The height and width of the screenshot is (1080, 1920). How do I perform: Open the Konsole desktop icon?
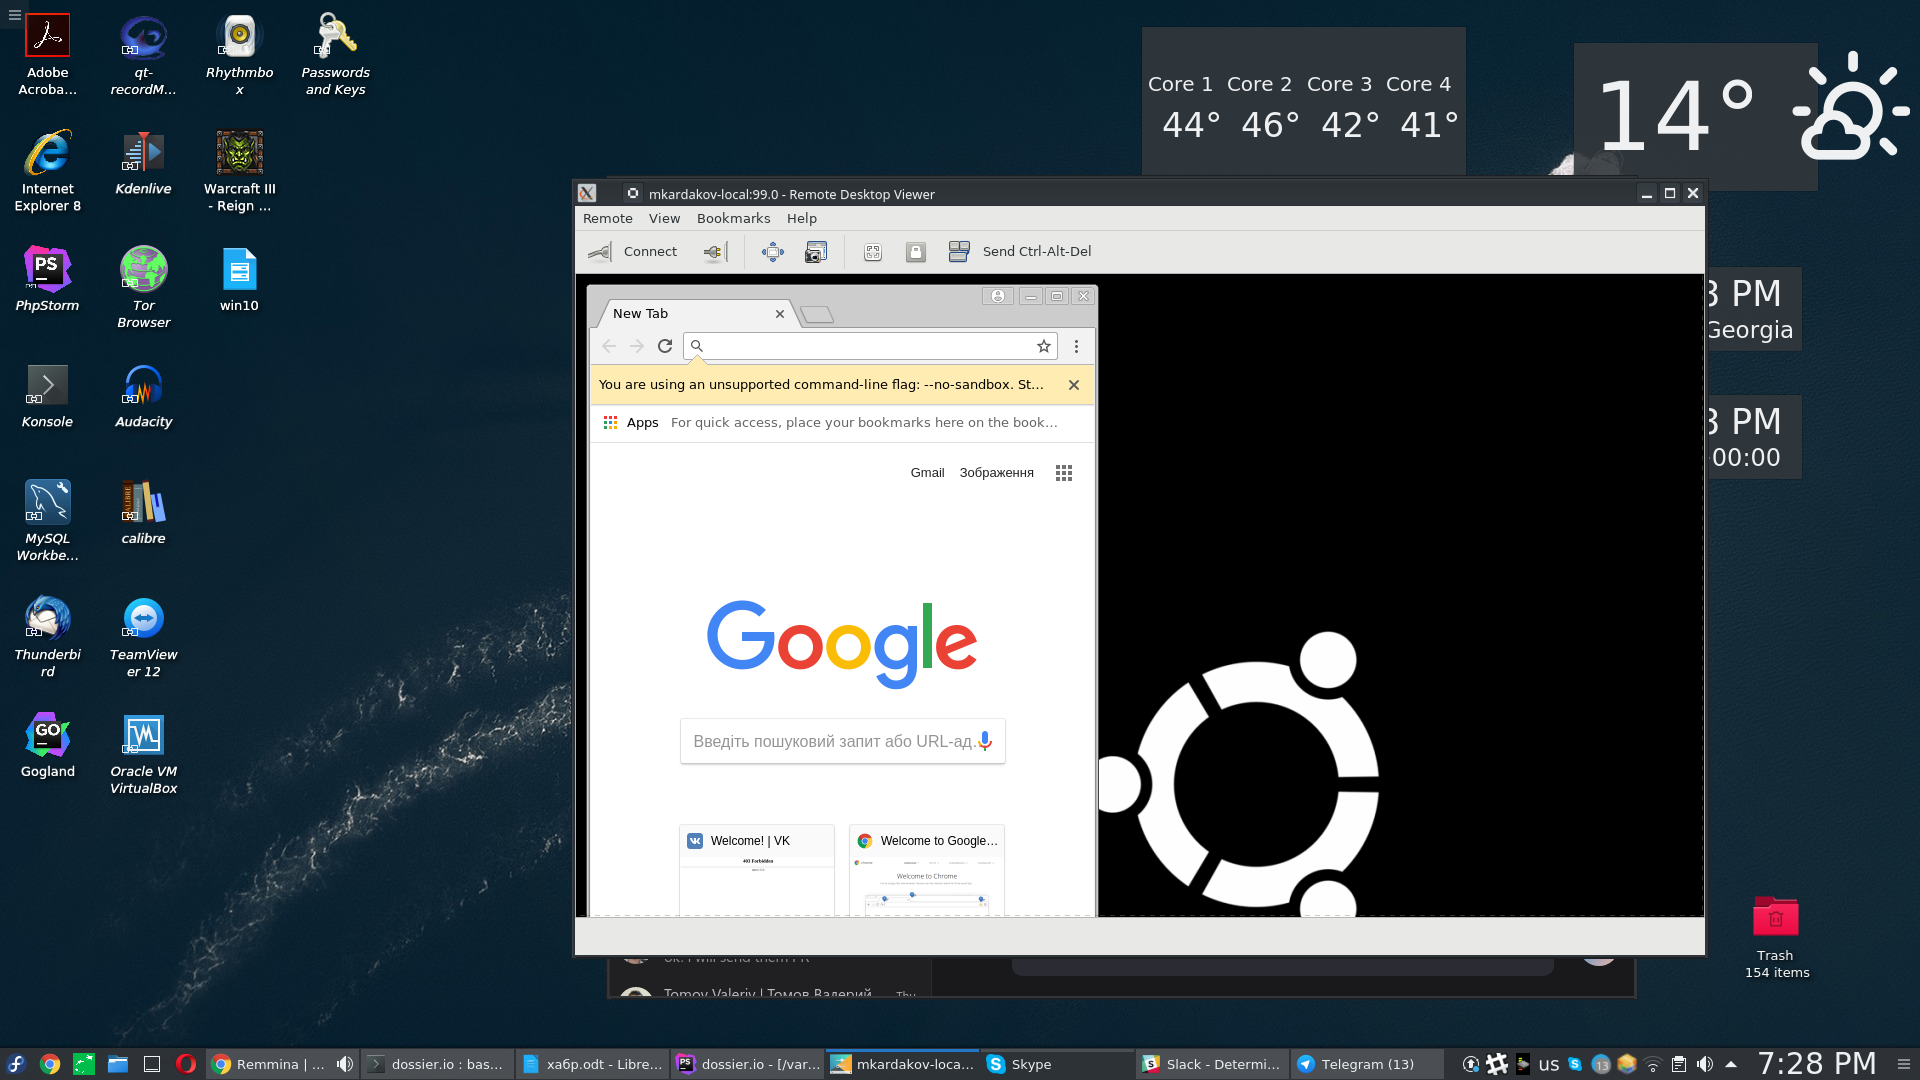coord(47,397)
